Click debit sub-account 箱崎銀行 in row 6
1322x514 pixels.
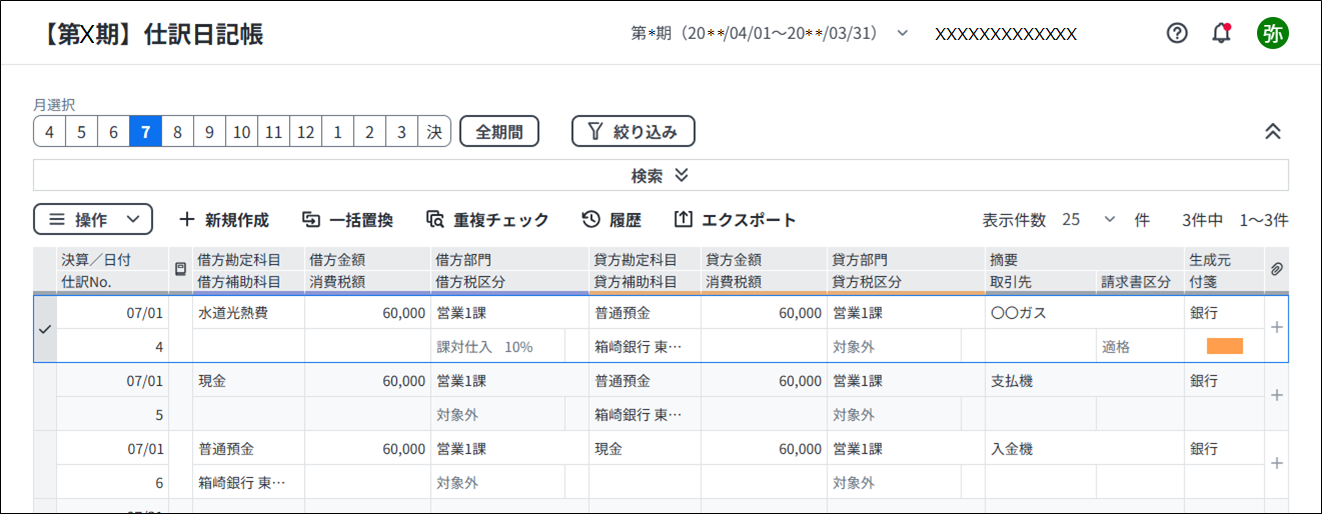[248, 483]
